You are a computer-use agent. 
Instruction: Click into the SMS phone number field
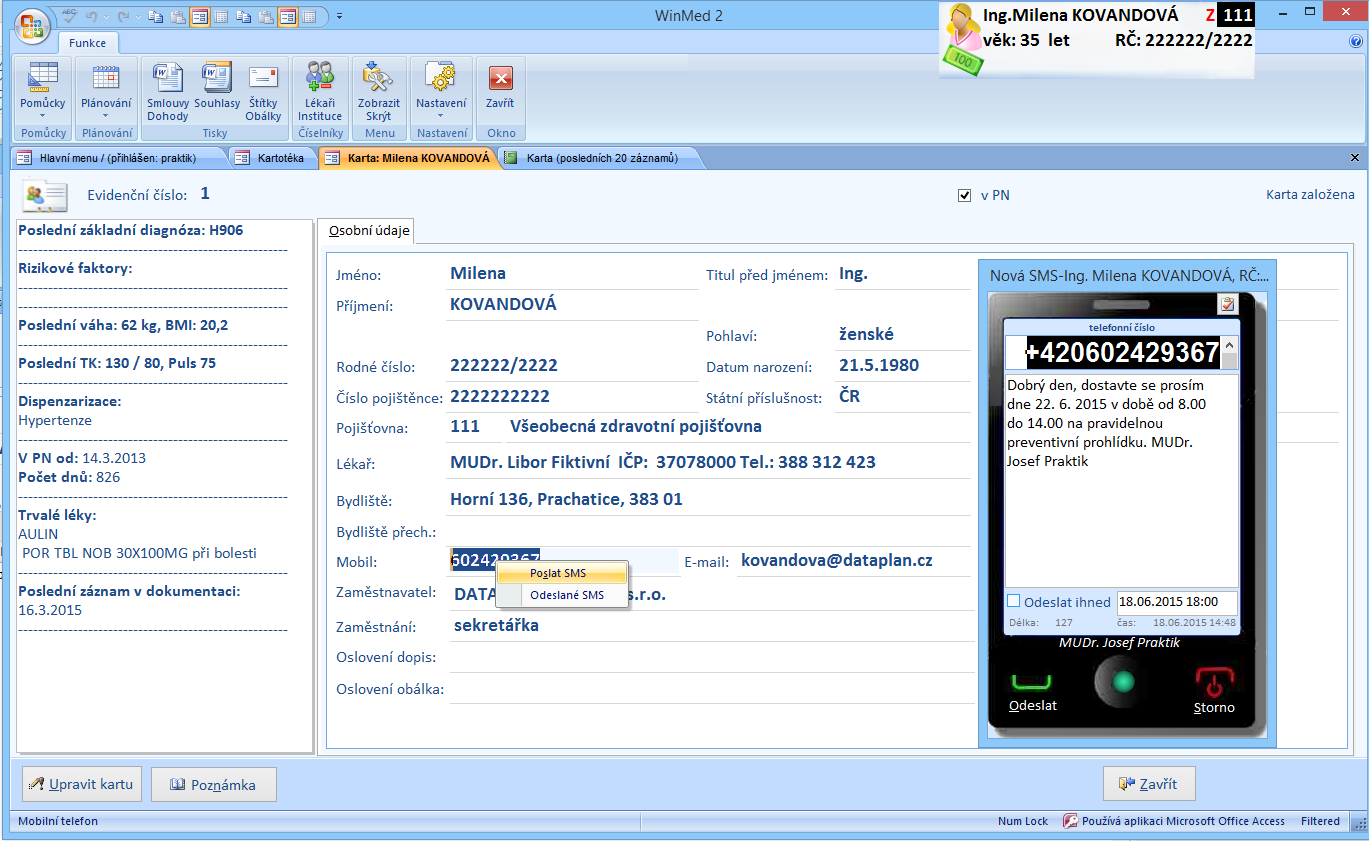point(1113,353)
